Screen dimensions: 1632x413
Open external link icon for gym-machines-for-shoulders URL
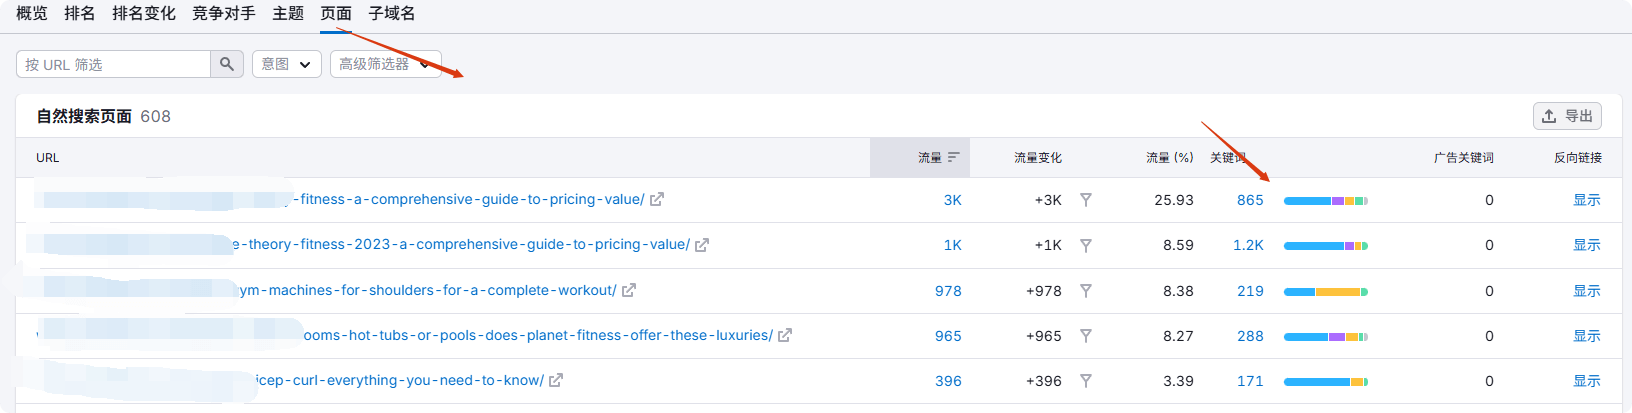tap(629, 291)
